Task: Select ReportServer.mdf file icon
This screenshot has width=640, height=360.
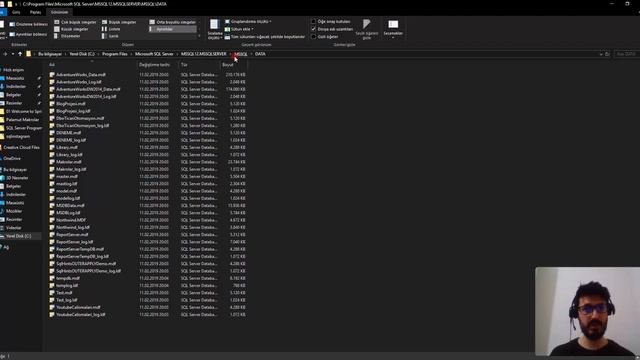Action: click(x=52, y=234)
